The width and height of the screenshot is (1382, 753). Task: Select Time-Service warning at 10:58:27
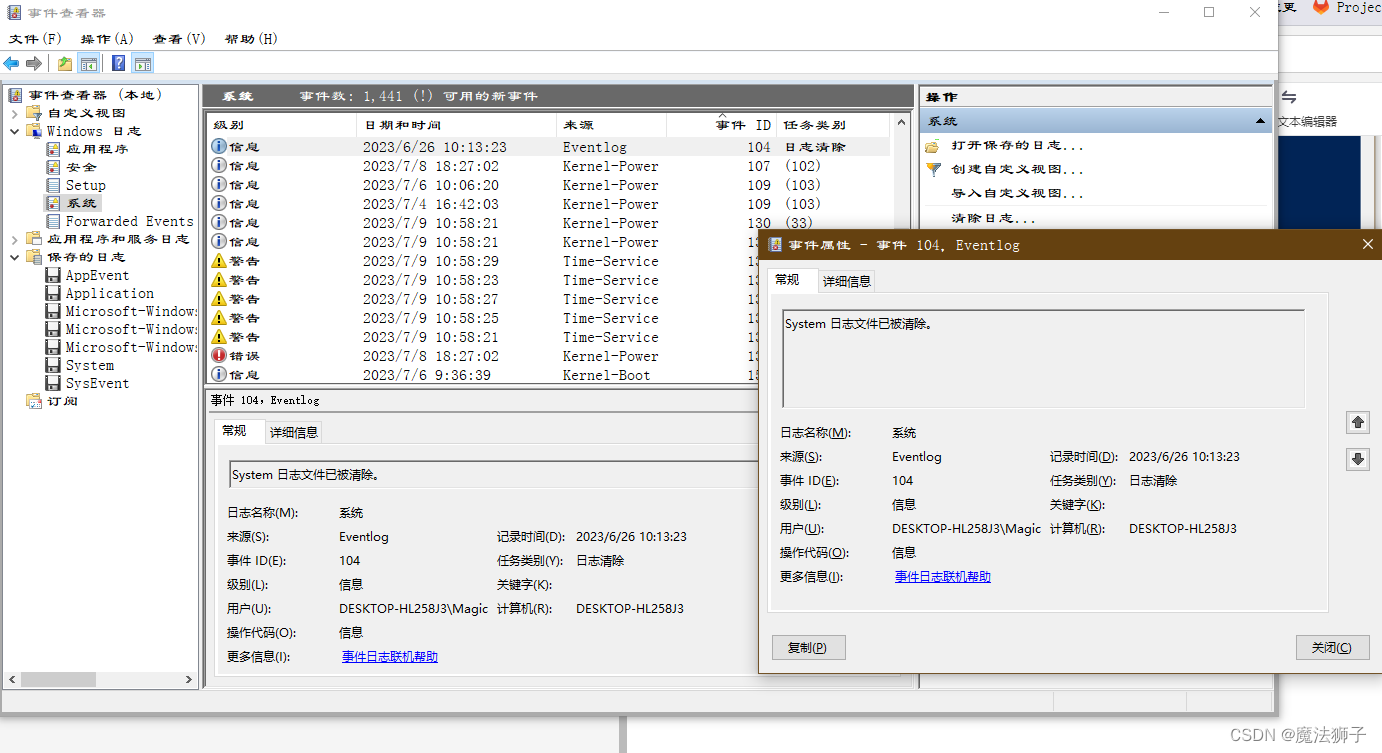[x=484, y=299]
